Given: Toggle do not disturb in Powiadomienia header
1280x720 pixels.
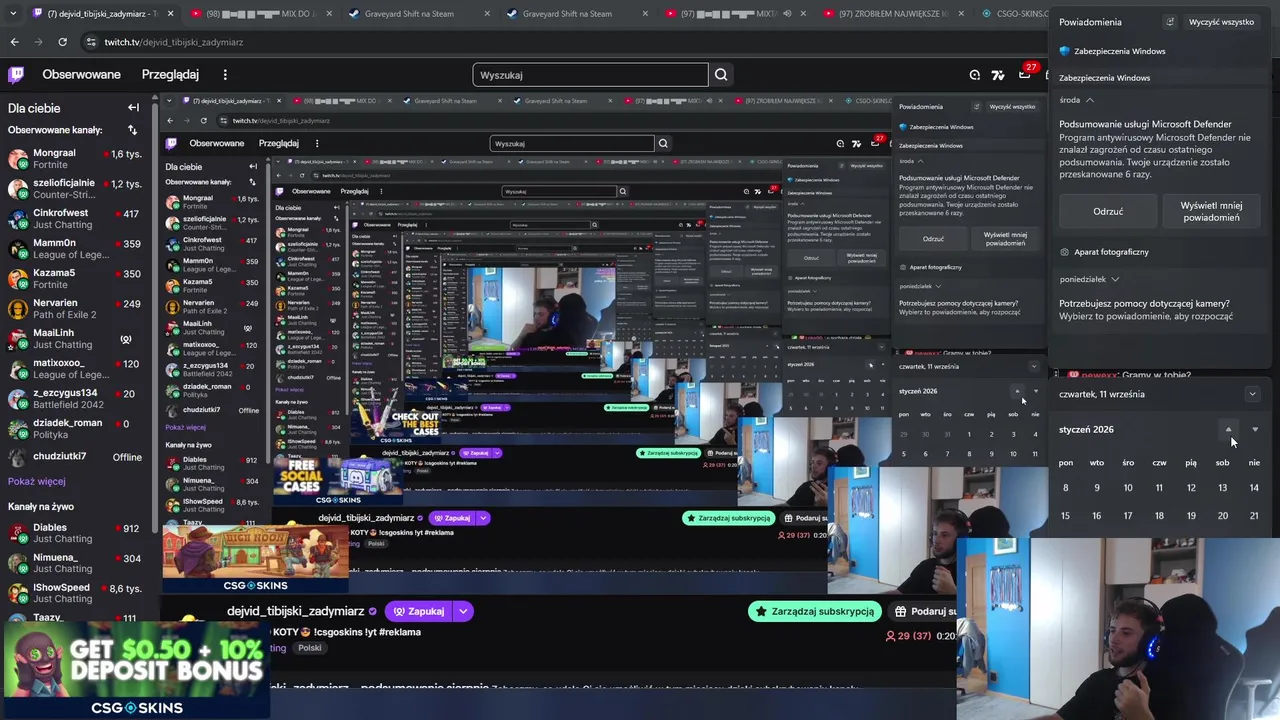Looking at the screenshot, I should pos(1170,22).
